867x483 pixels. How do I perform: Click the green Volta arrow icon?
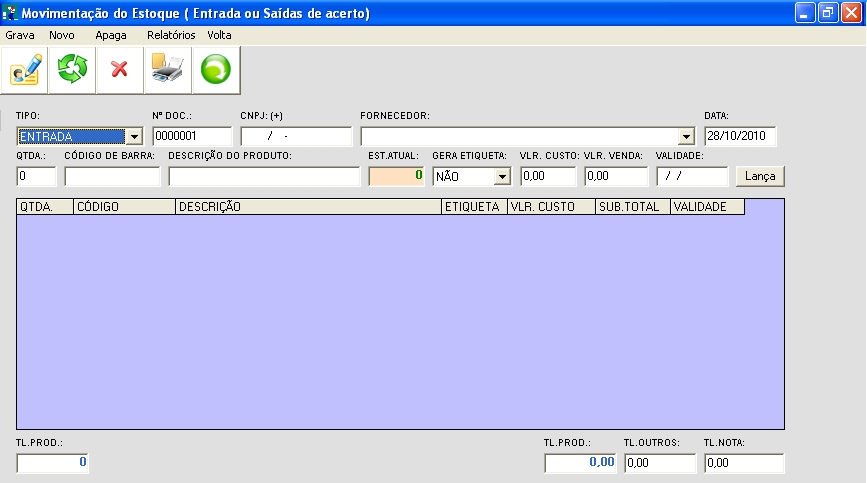click(215, 70)
